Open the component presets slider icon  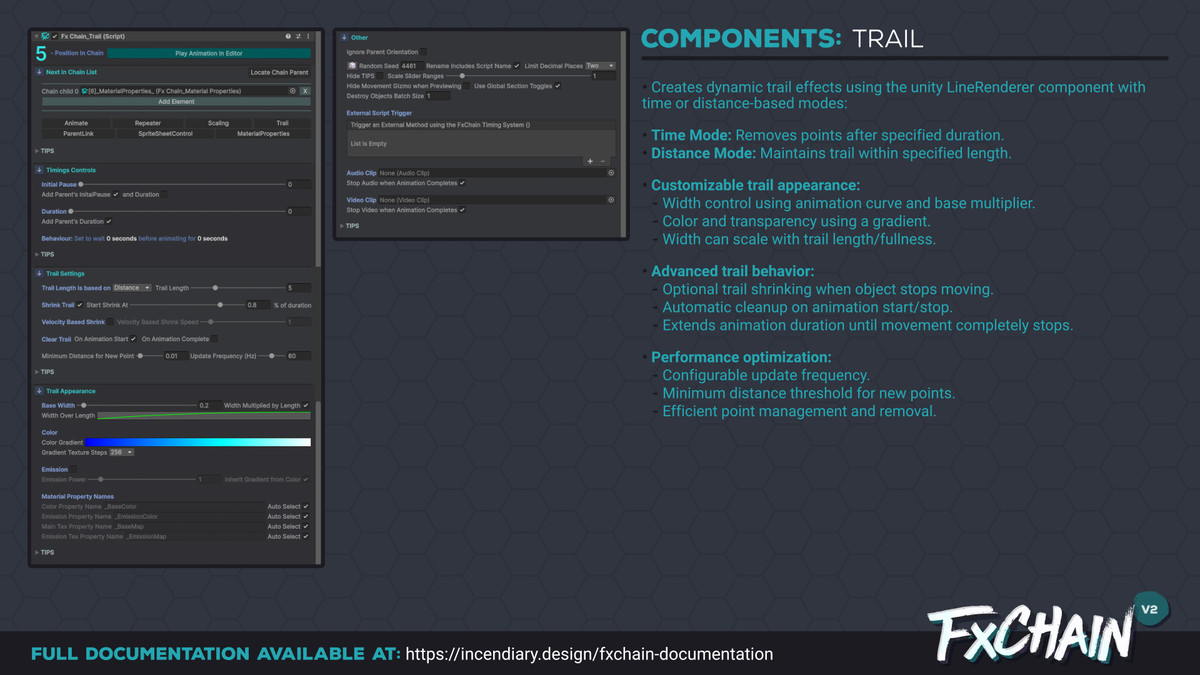click(x=298, y=36)
